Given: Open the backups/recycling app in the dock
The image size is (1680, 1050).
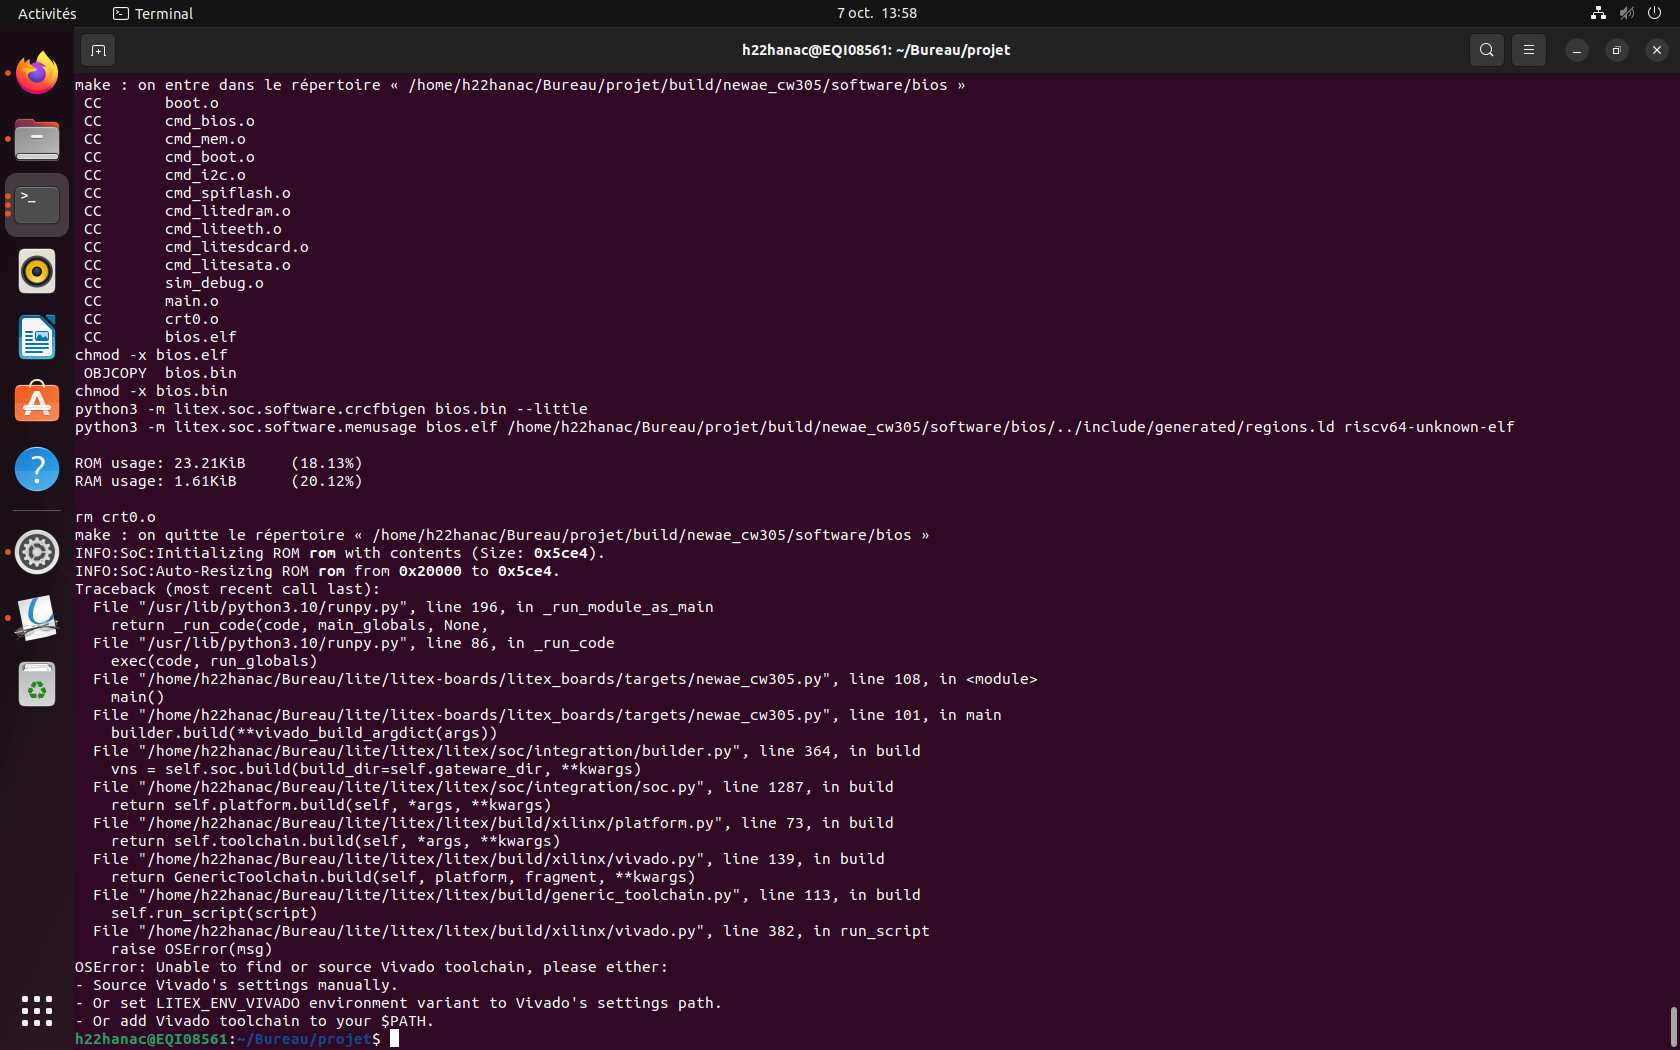Looking at the screenshot, I should pyautogui.click(x=36, y=684).
